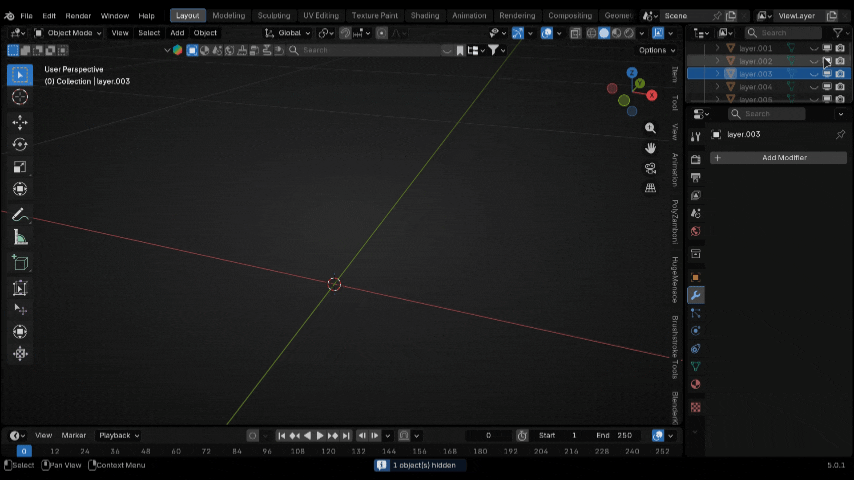Click the zoom magnifier in the viewport

click(650, 128)
